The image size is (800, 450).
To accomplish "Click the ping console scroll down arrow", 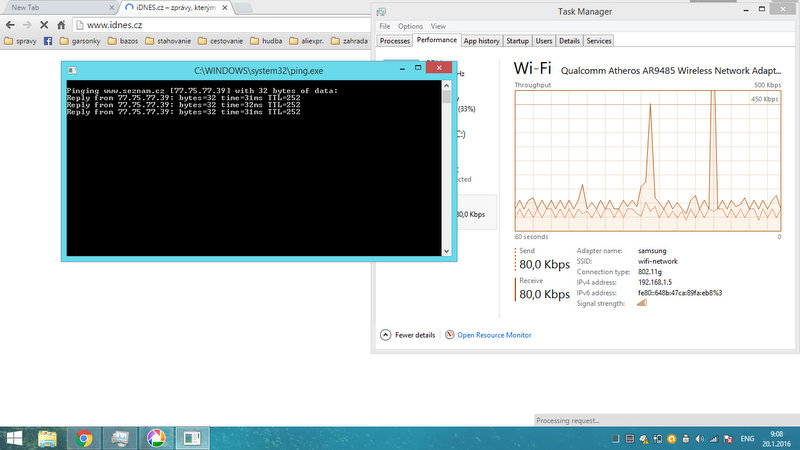I will [446, 251].
